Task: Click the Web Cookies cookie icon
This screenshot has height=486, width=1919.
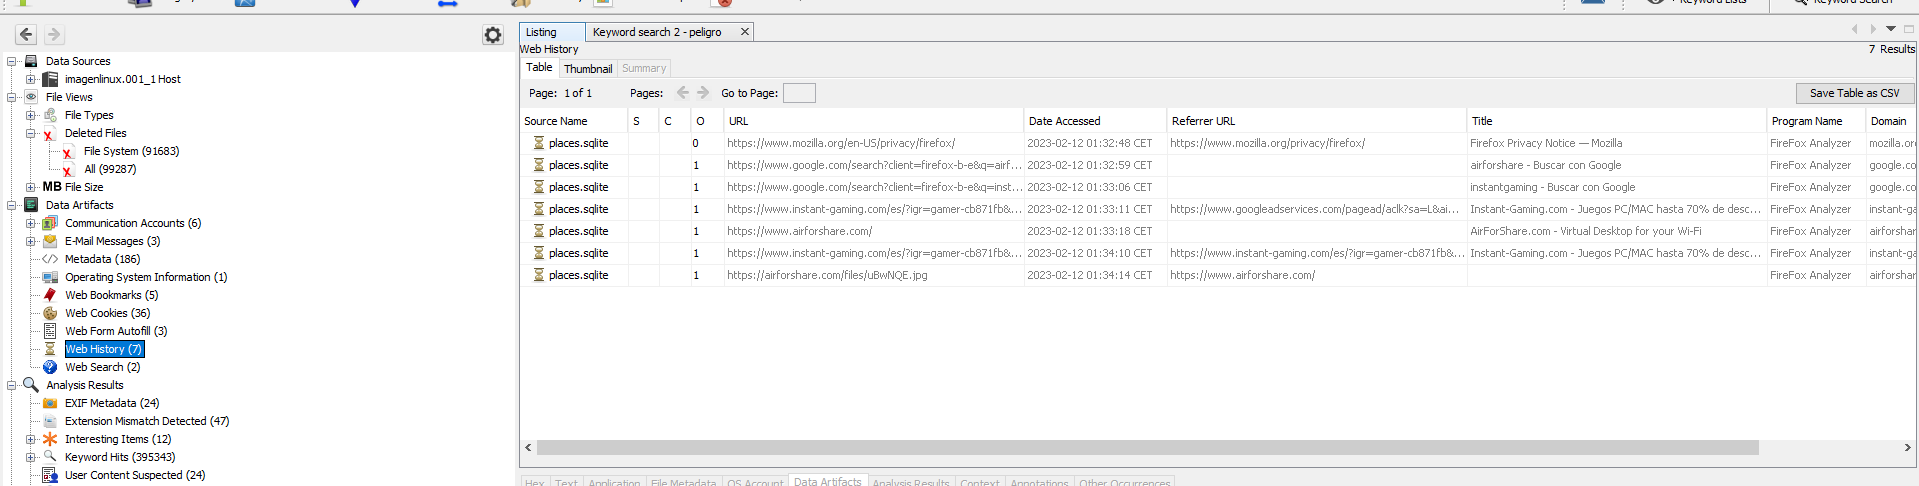Action: coord(50,313)
